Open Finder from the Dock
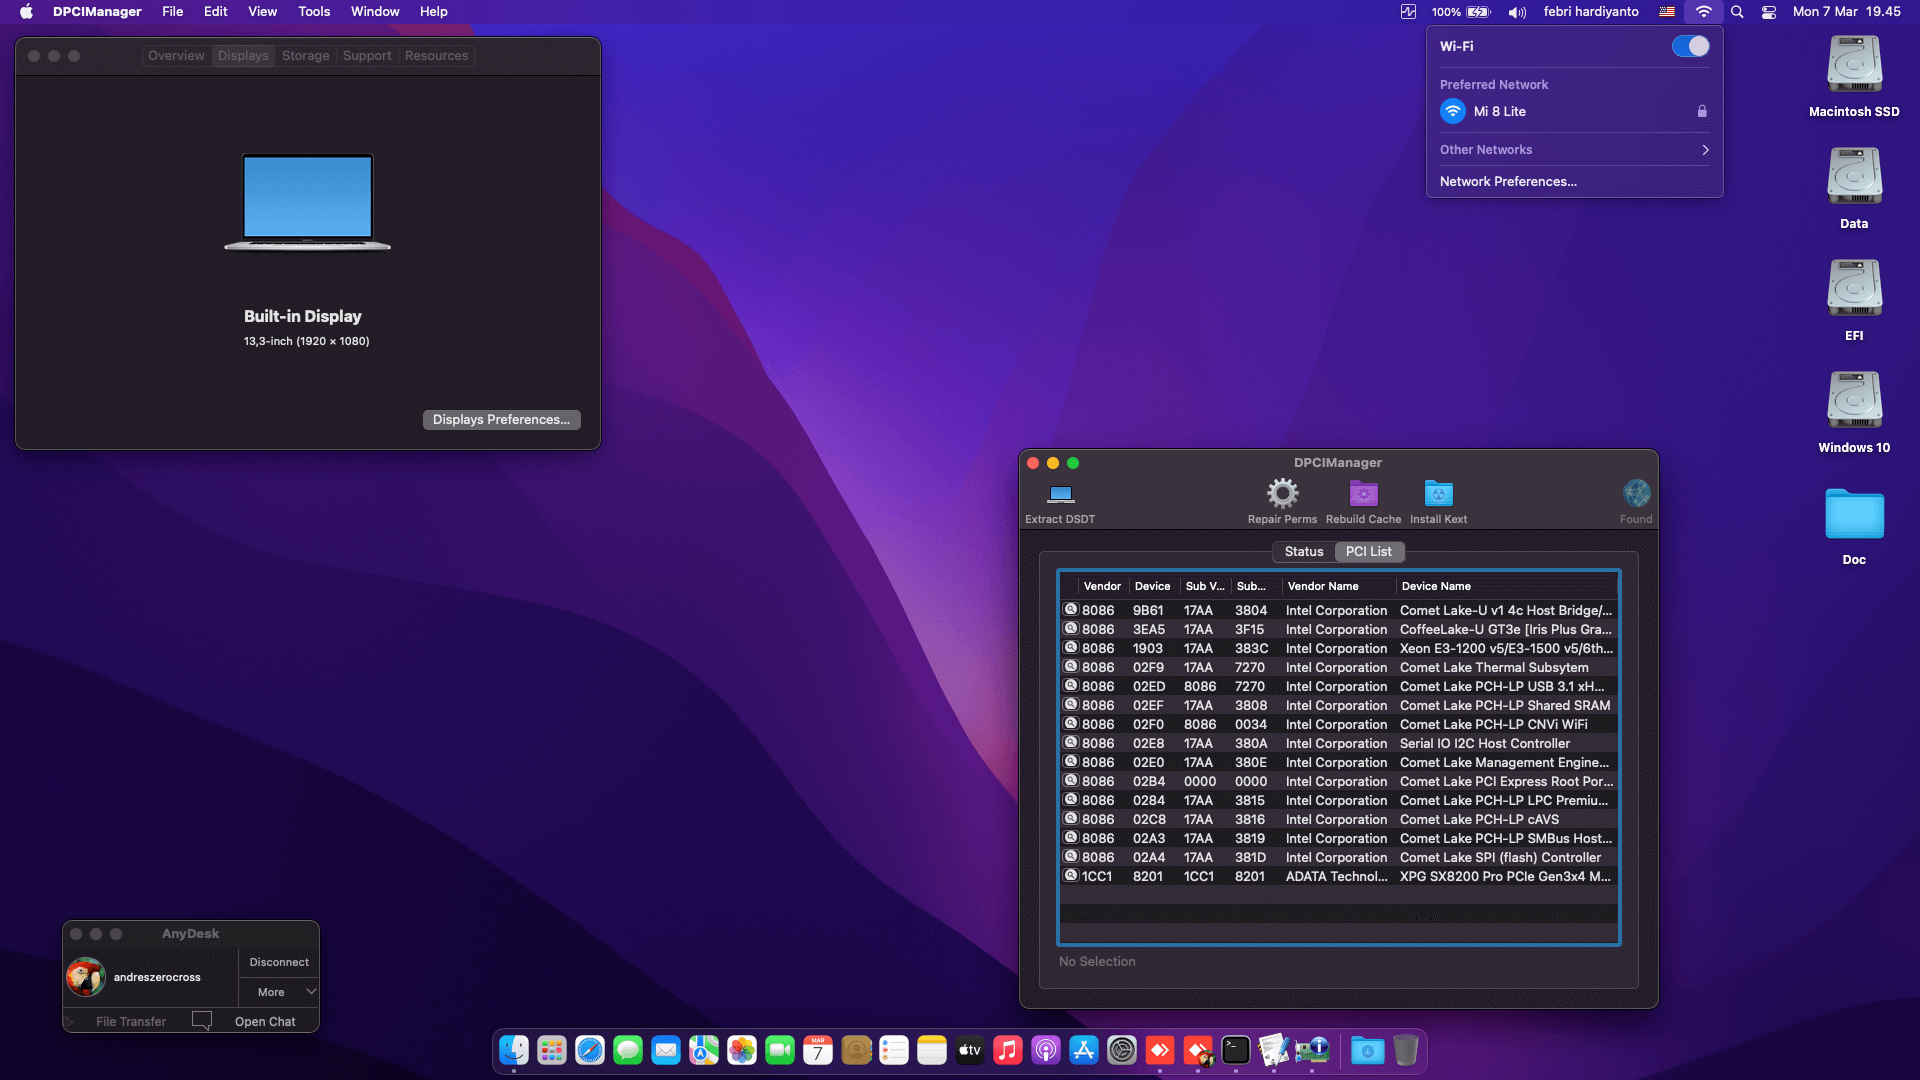Viewport: 1920px width, 1080px height. point(514,1050)
